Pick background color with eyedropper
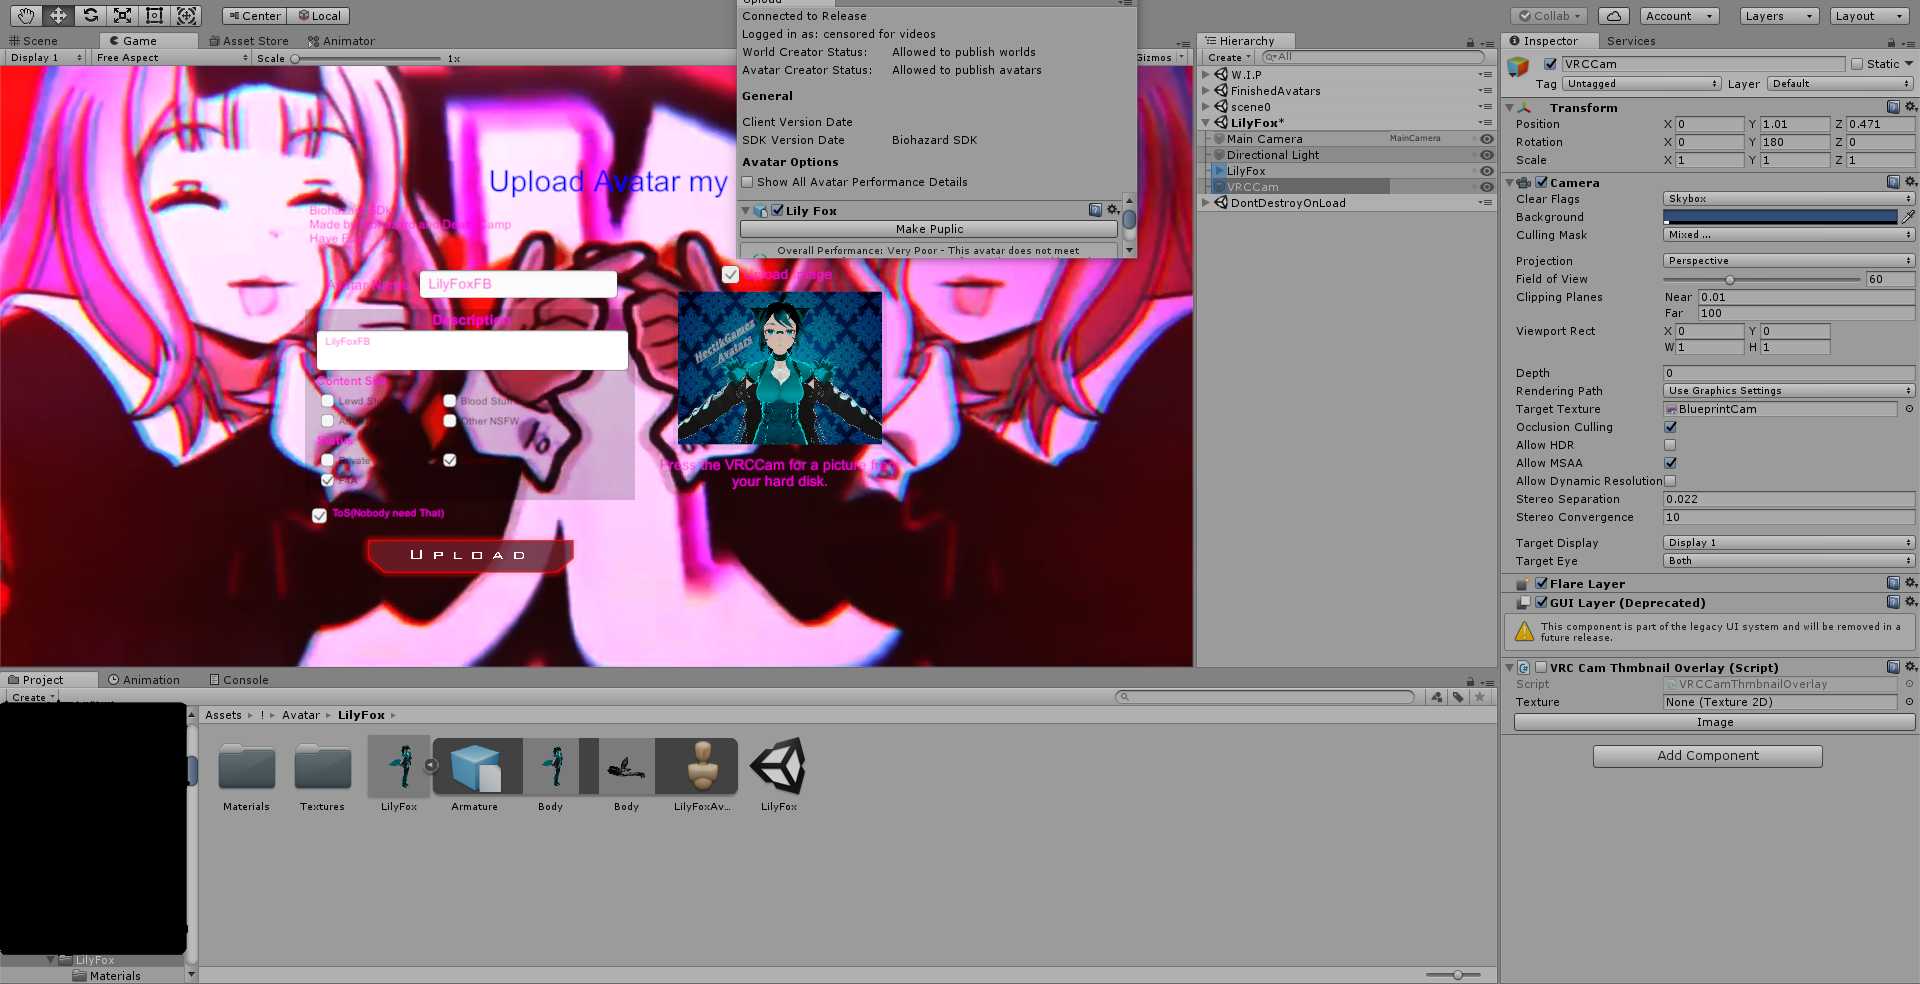 point(1908,217)
